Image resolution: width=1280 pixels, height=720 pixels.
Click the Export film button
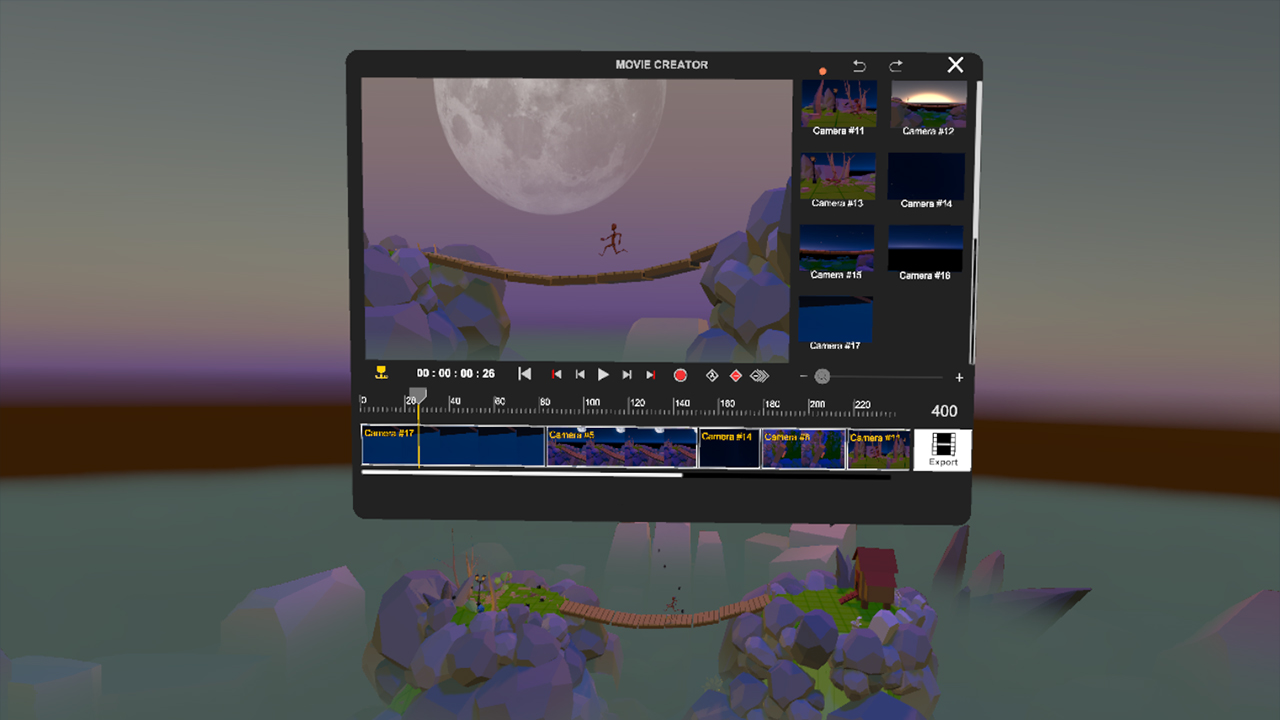pyautogui.click(x=941, y=449)
